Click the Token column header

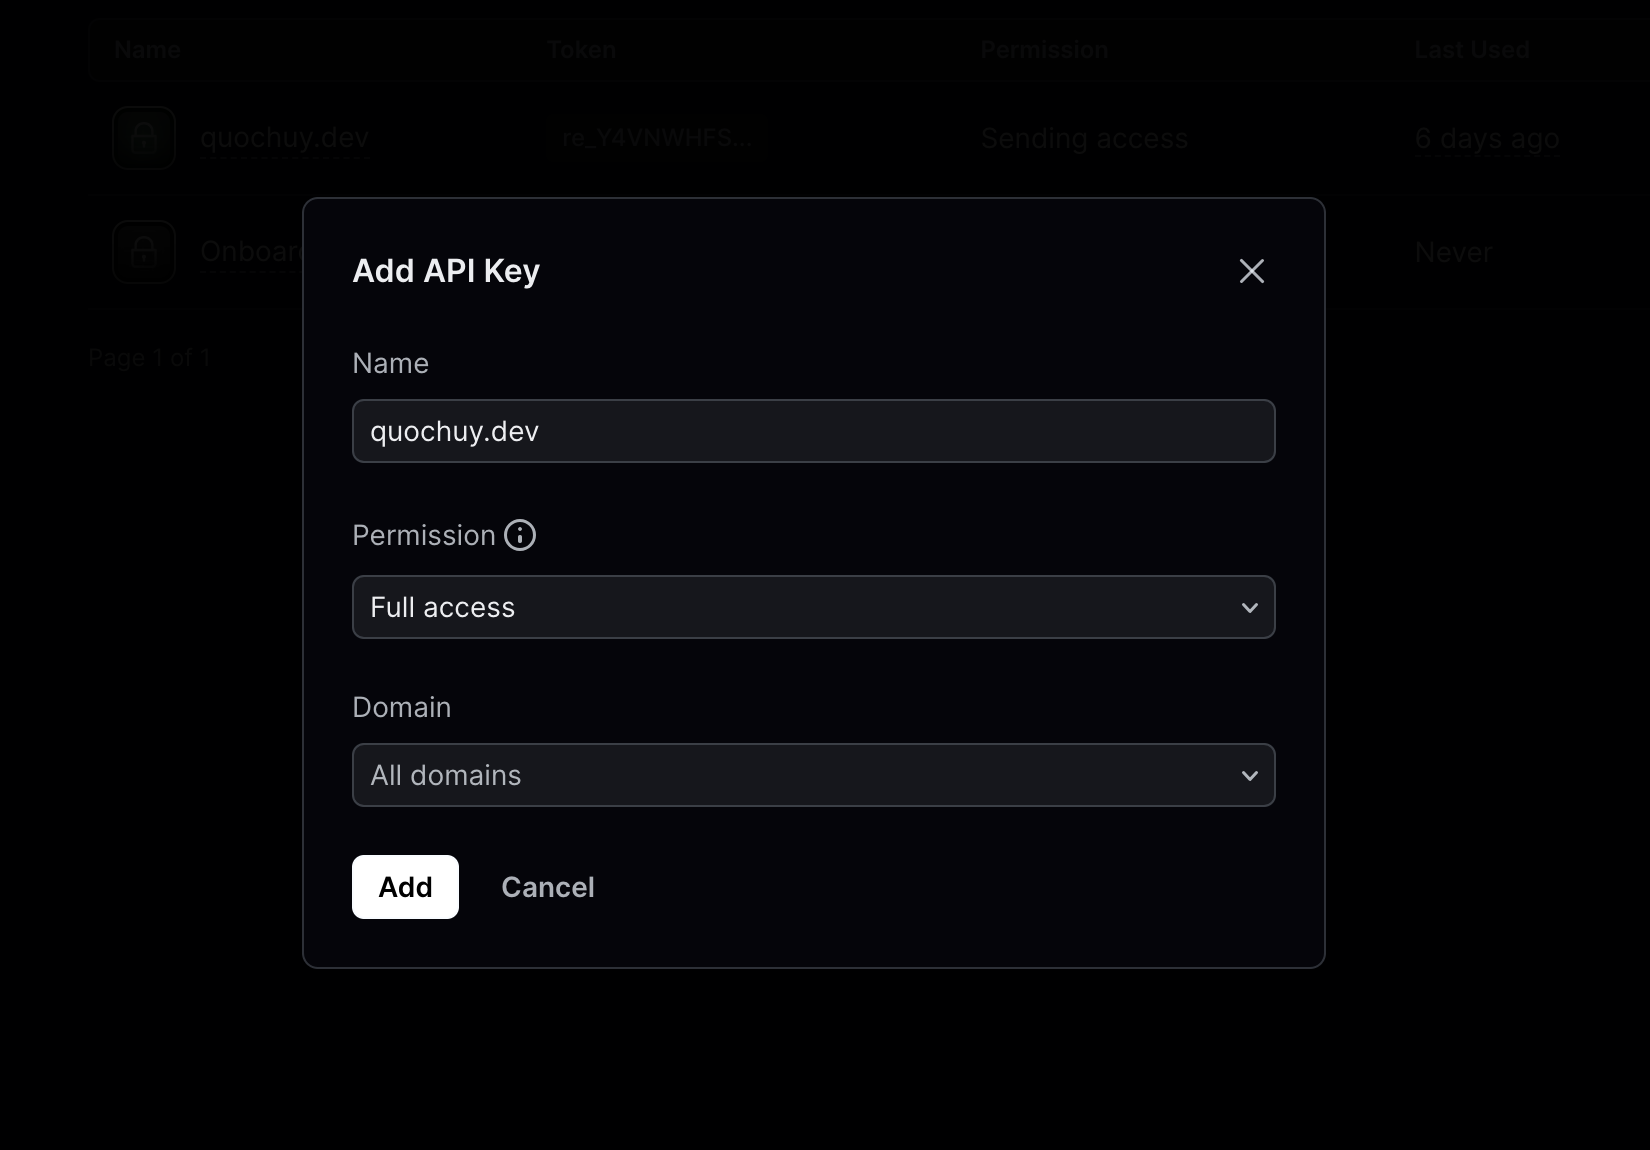pos(581,49)
